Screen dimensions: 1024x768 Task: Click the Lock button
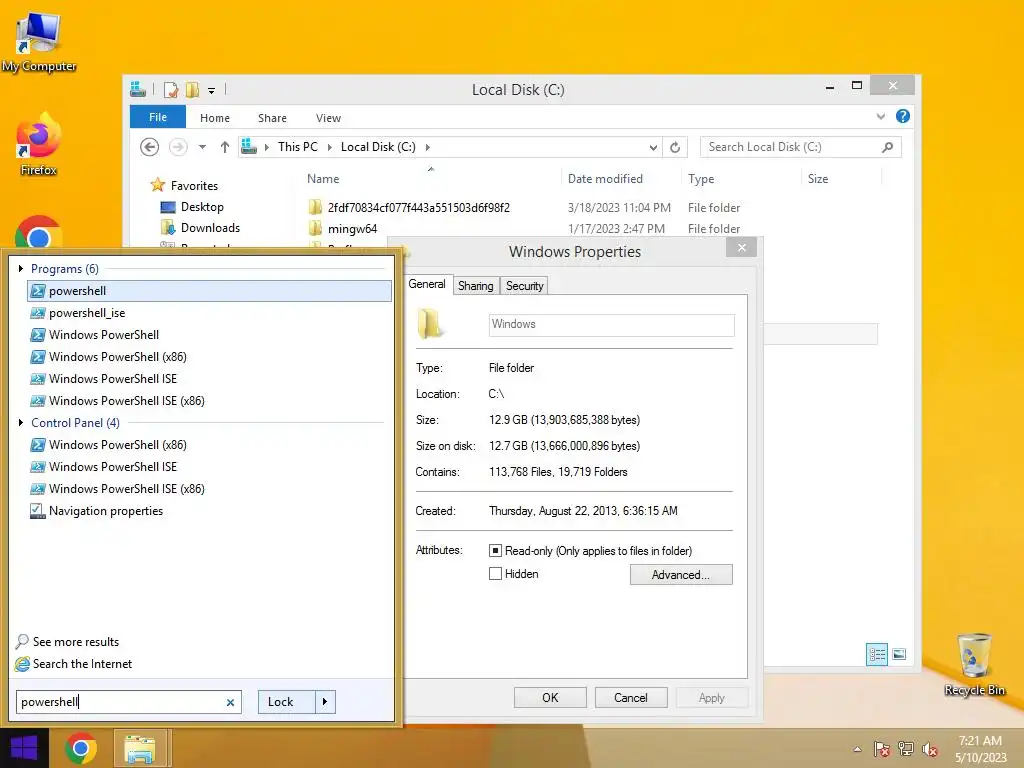point(287,702)
